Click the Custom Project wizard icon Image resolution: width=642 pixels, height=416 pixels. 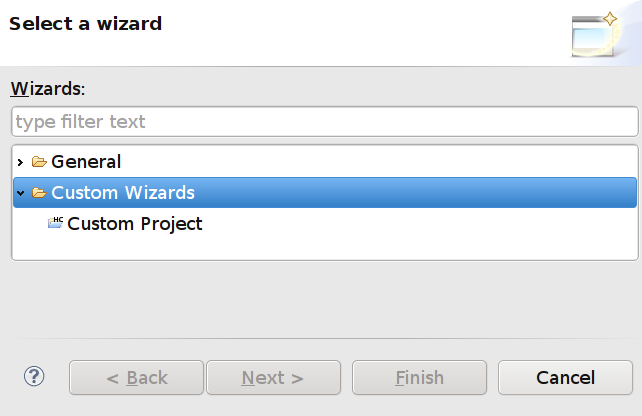[x=55, y=224]
